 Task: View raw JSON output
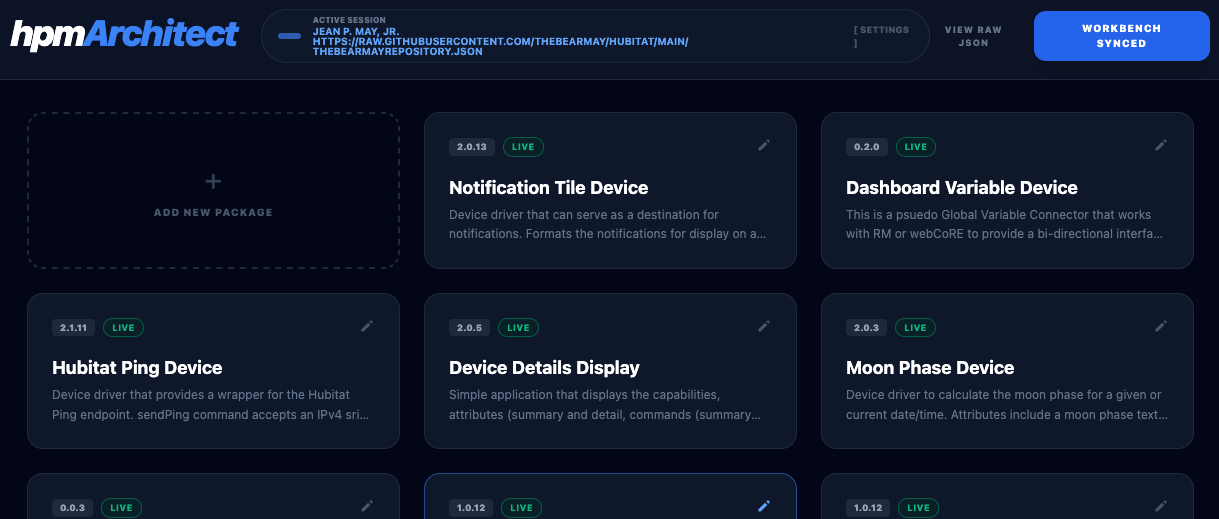pos(973,36)
